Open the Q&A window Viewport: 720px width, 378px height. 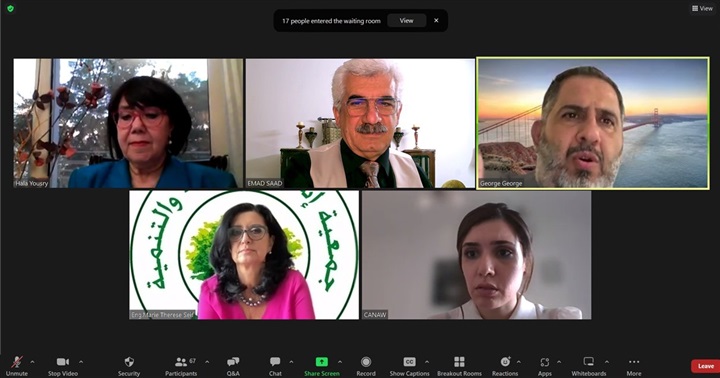click(233, 366)
